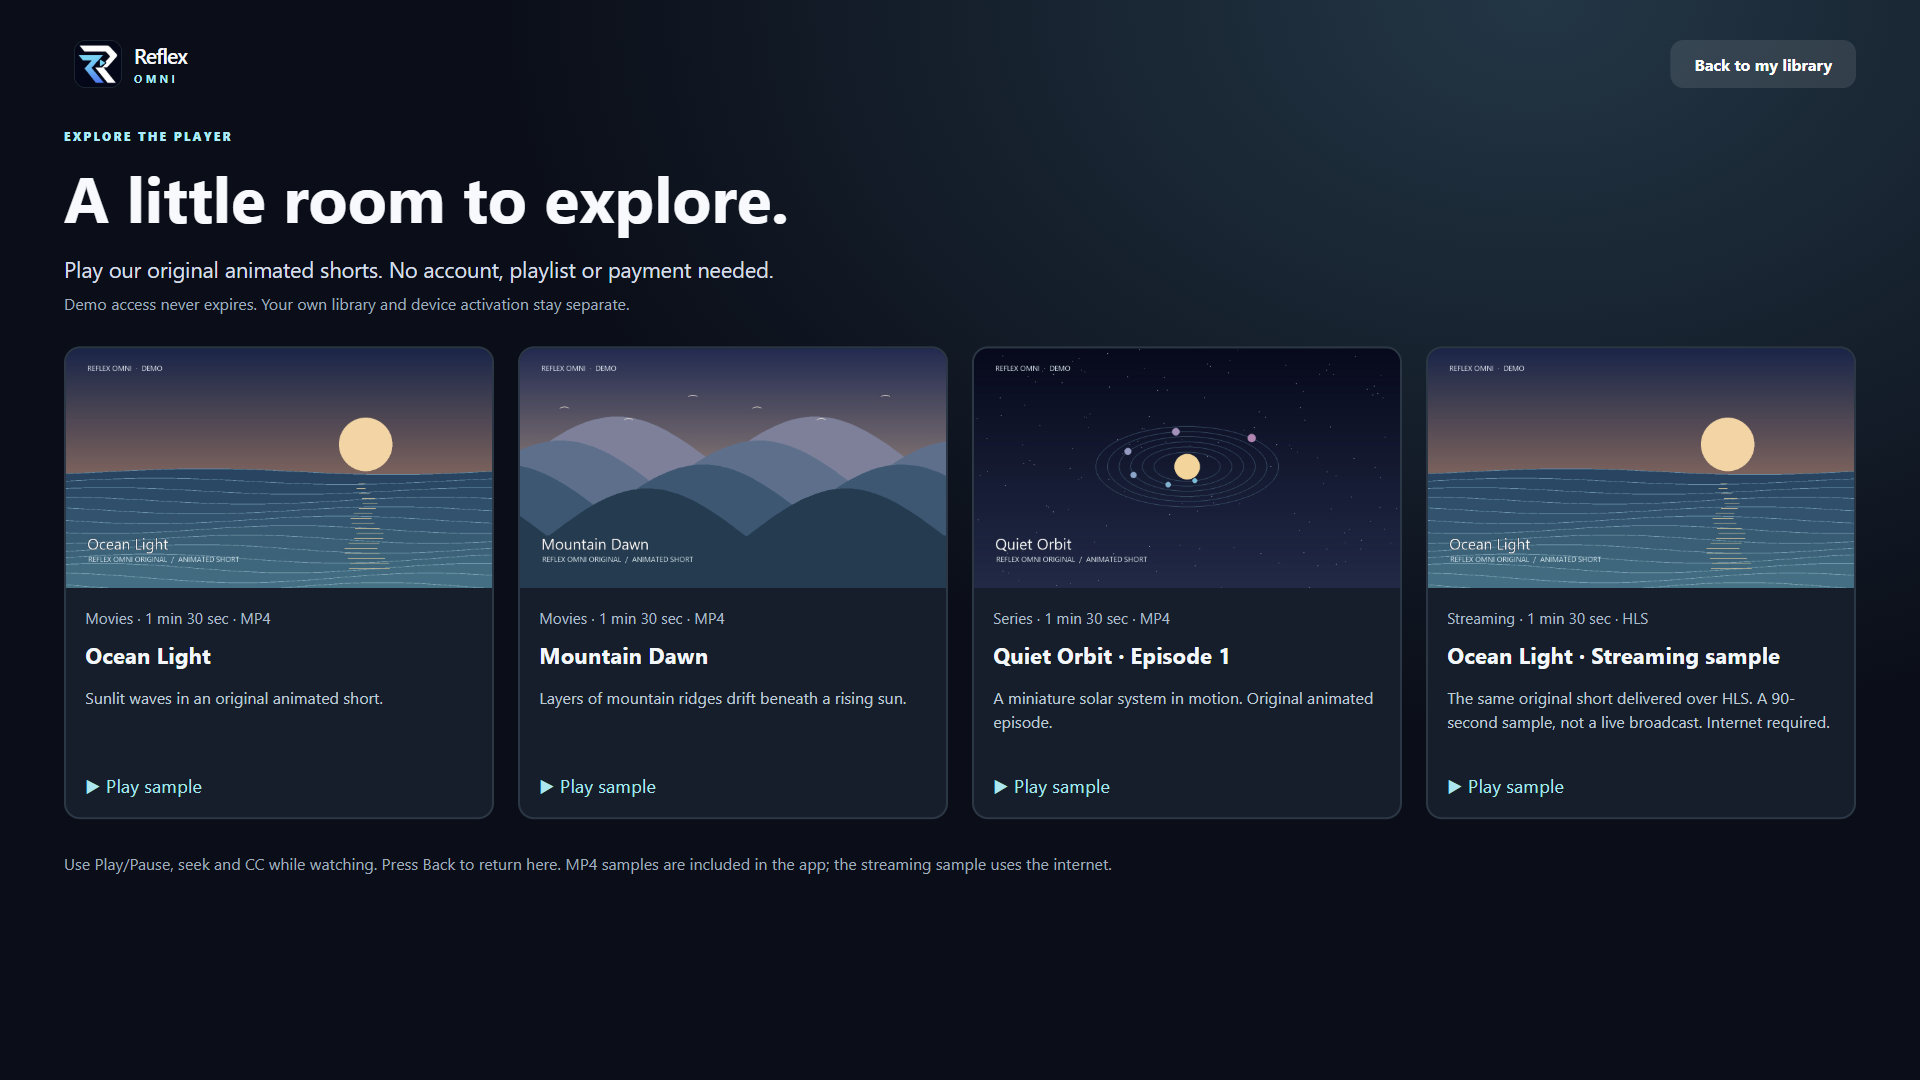This screenshot has height=1080, width=1920.
Task: Play sample for Mountain Dawn
Action: 598,787
